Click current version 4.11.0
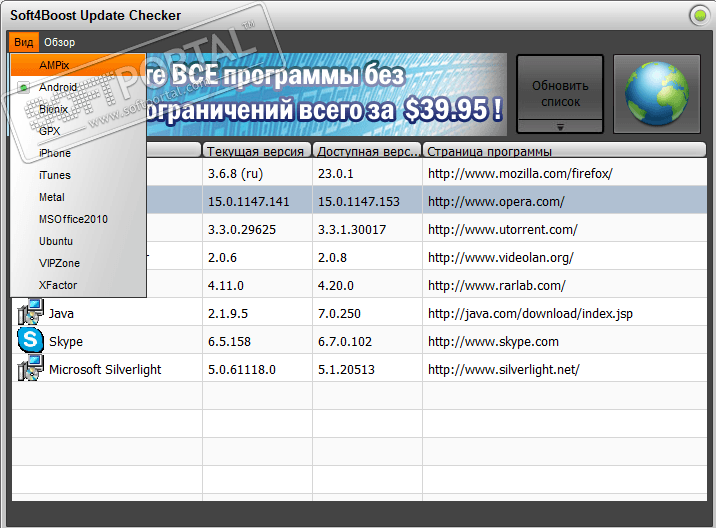The image size is (716, 528). click(x=226, y=285)
